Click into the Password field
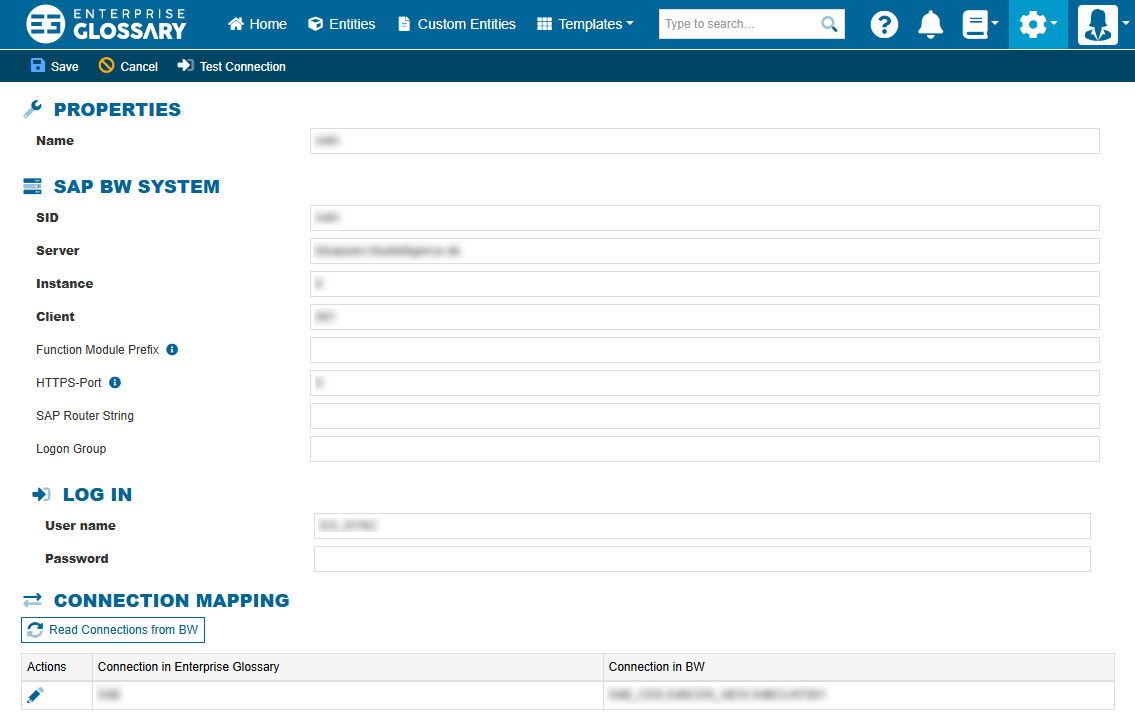 tap(702, 559)
